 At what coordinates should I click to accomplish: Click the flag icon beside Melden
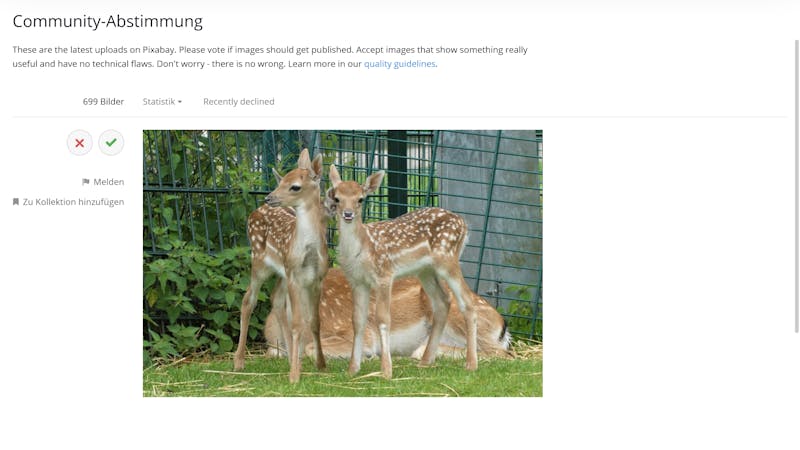pyautogui.click(x=86, y=182)
